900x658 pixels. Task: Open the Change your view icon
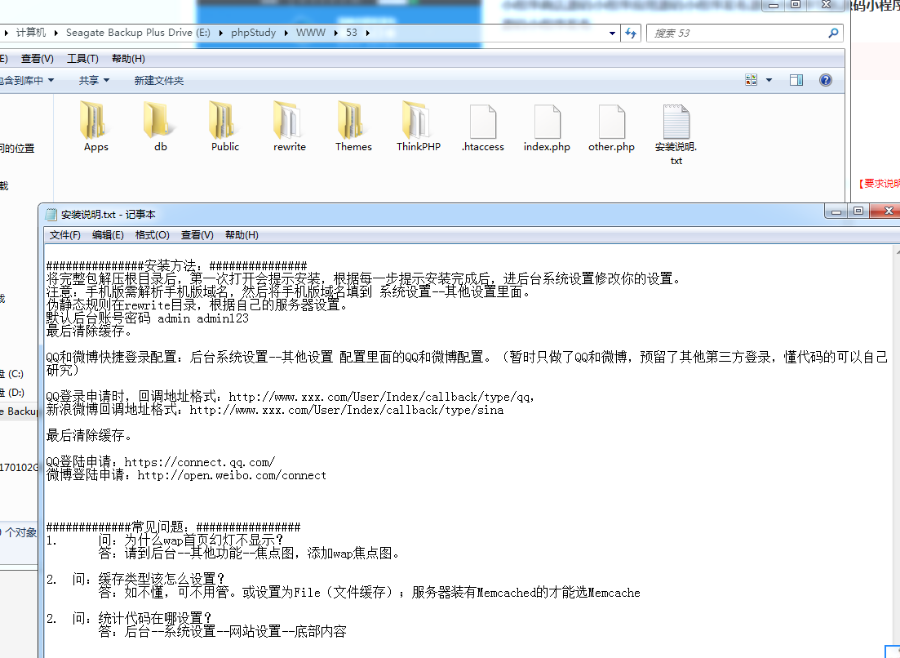click(750, 79)
